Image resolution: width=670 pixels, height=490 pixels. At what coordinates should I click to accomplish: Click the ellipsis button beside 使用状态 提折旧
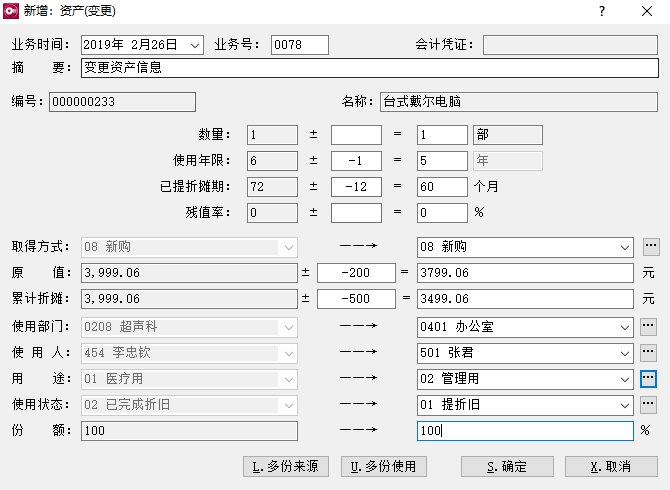tap(651, 404)
